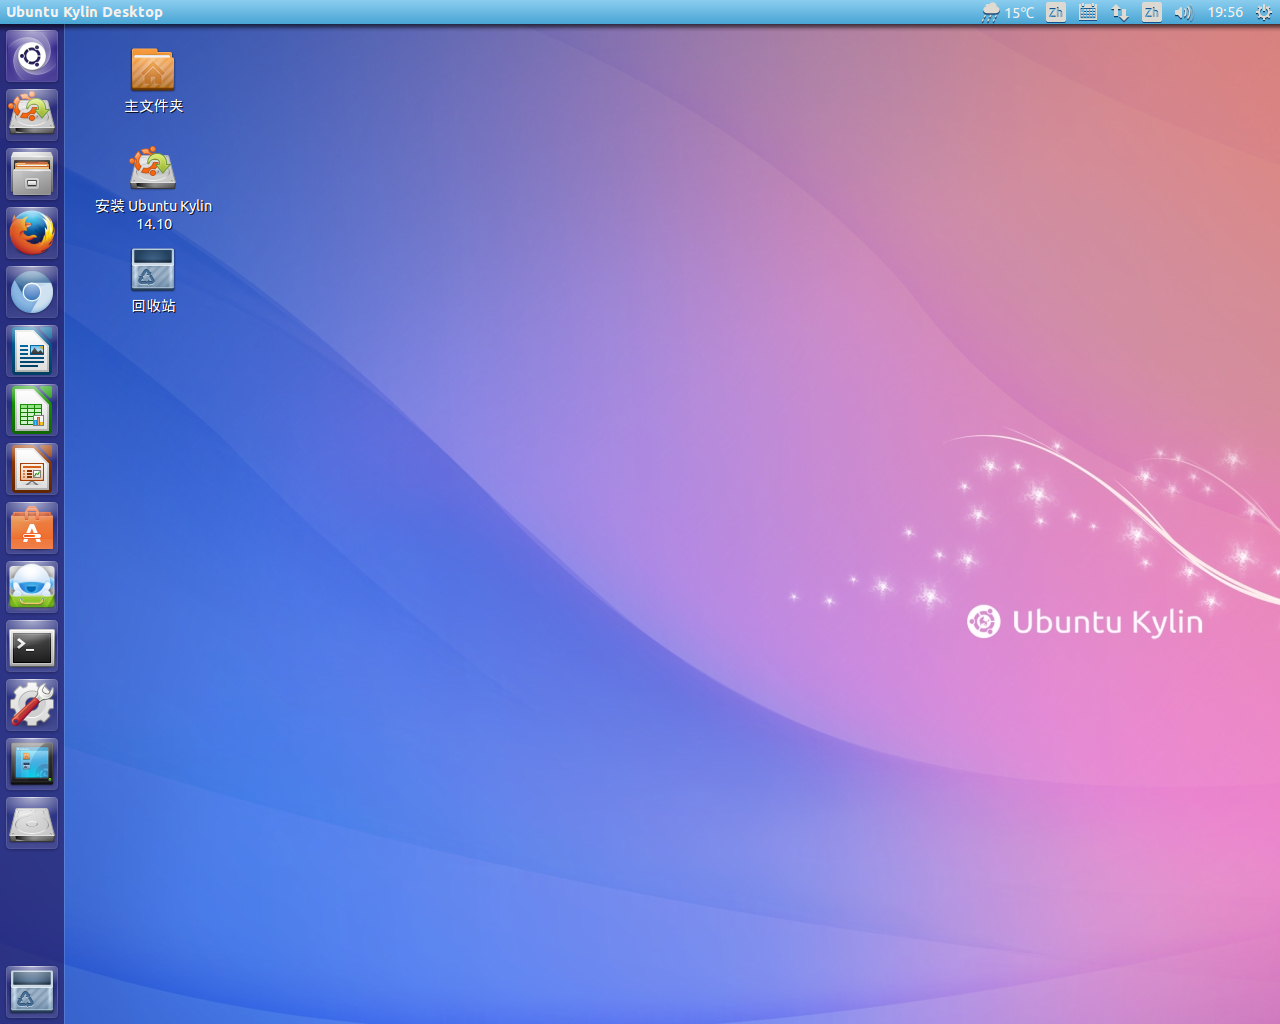
Task: Open the Ubuntu Dash search from launcher
Action: (x=32, y=56)
